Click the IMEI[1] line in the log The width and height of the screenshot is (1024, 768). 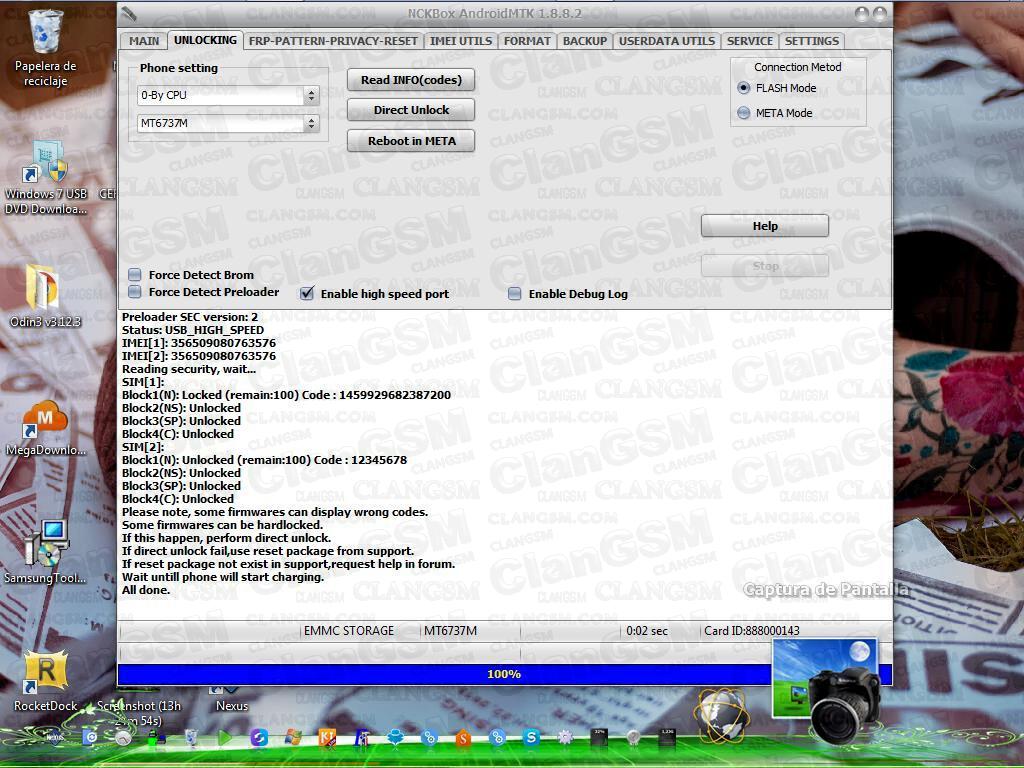point(199,343)
